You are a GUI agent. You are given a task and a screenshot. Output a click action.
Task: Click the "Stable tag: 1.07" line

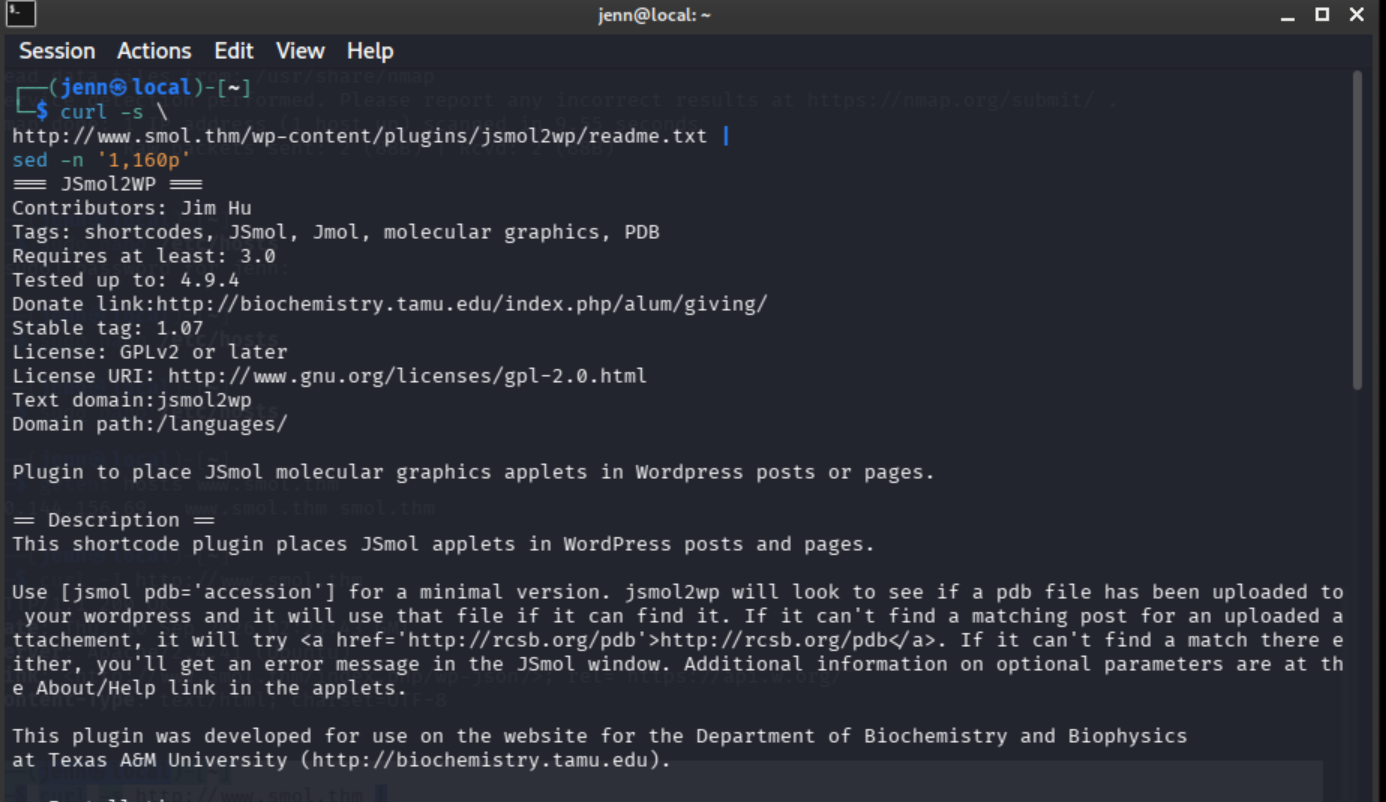[x=108, y=328]
